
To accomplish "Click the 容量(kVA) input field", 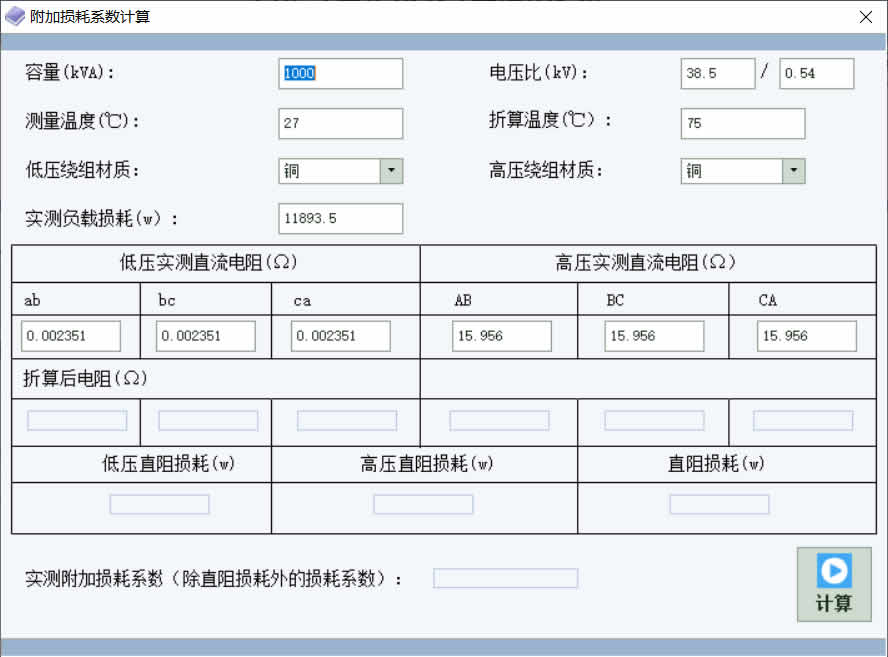I will pos(340,73).
